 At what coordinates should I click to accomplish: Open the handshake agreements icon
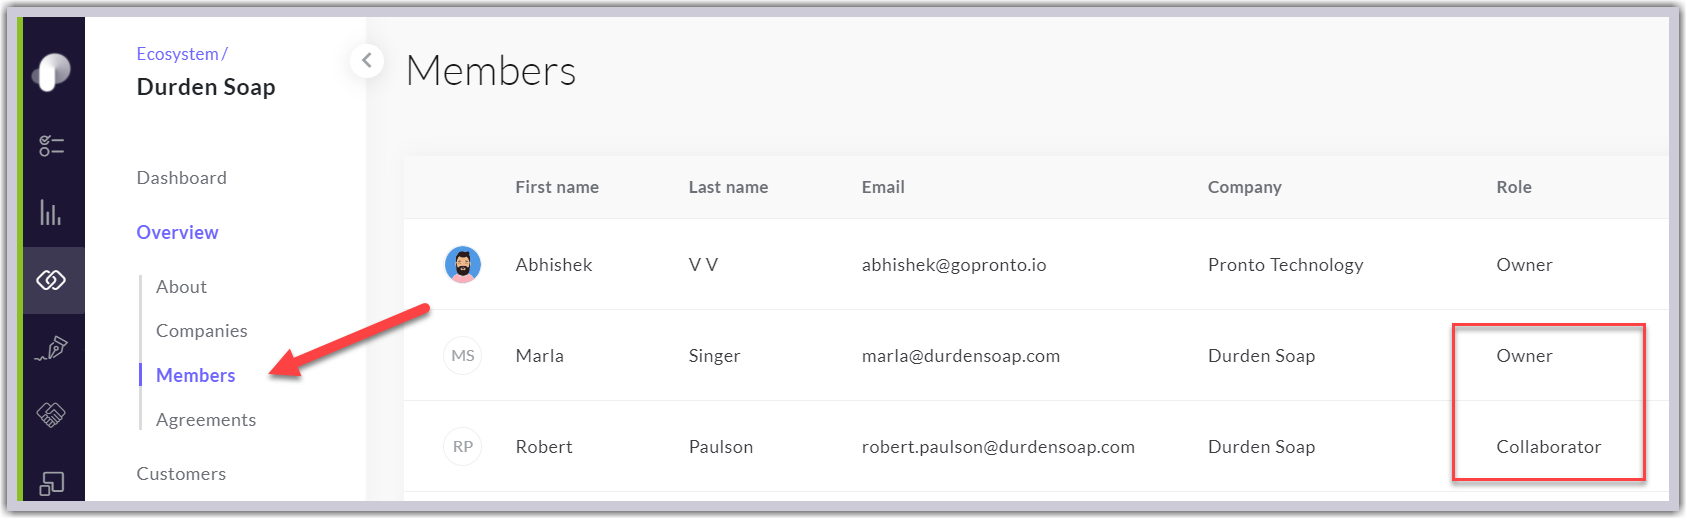52,414
